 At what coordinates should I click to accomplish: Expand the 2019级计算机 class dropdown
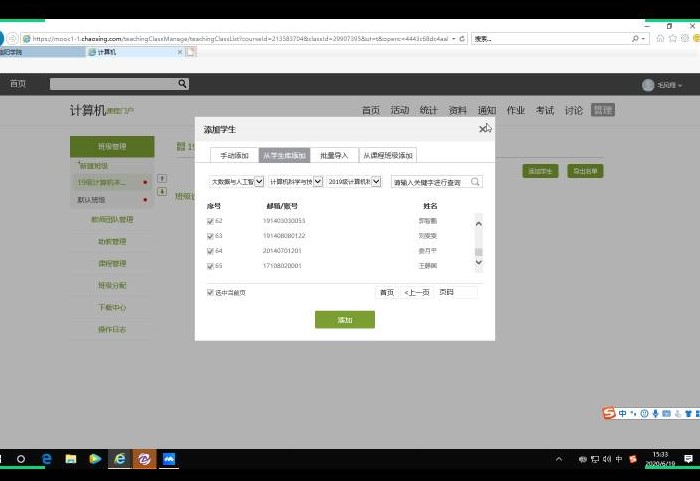[x=377, y=182]
